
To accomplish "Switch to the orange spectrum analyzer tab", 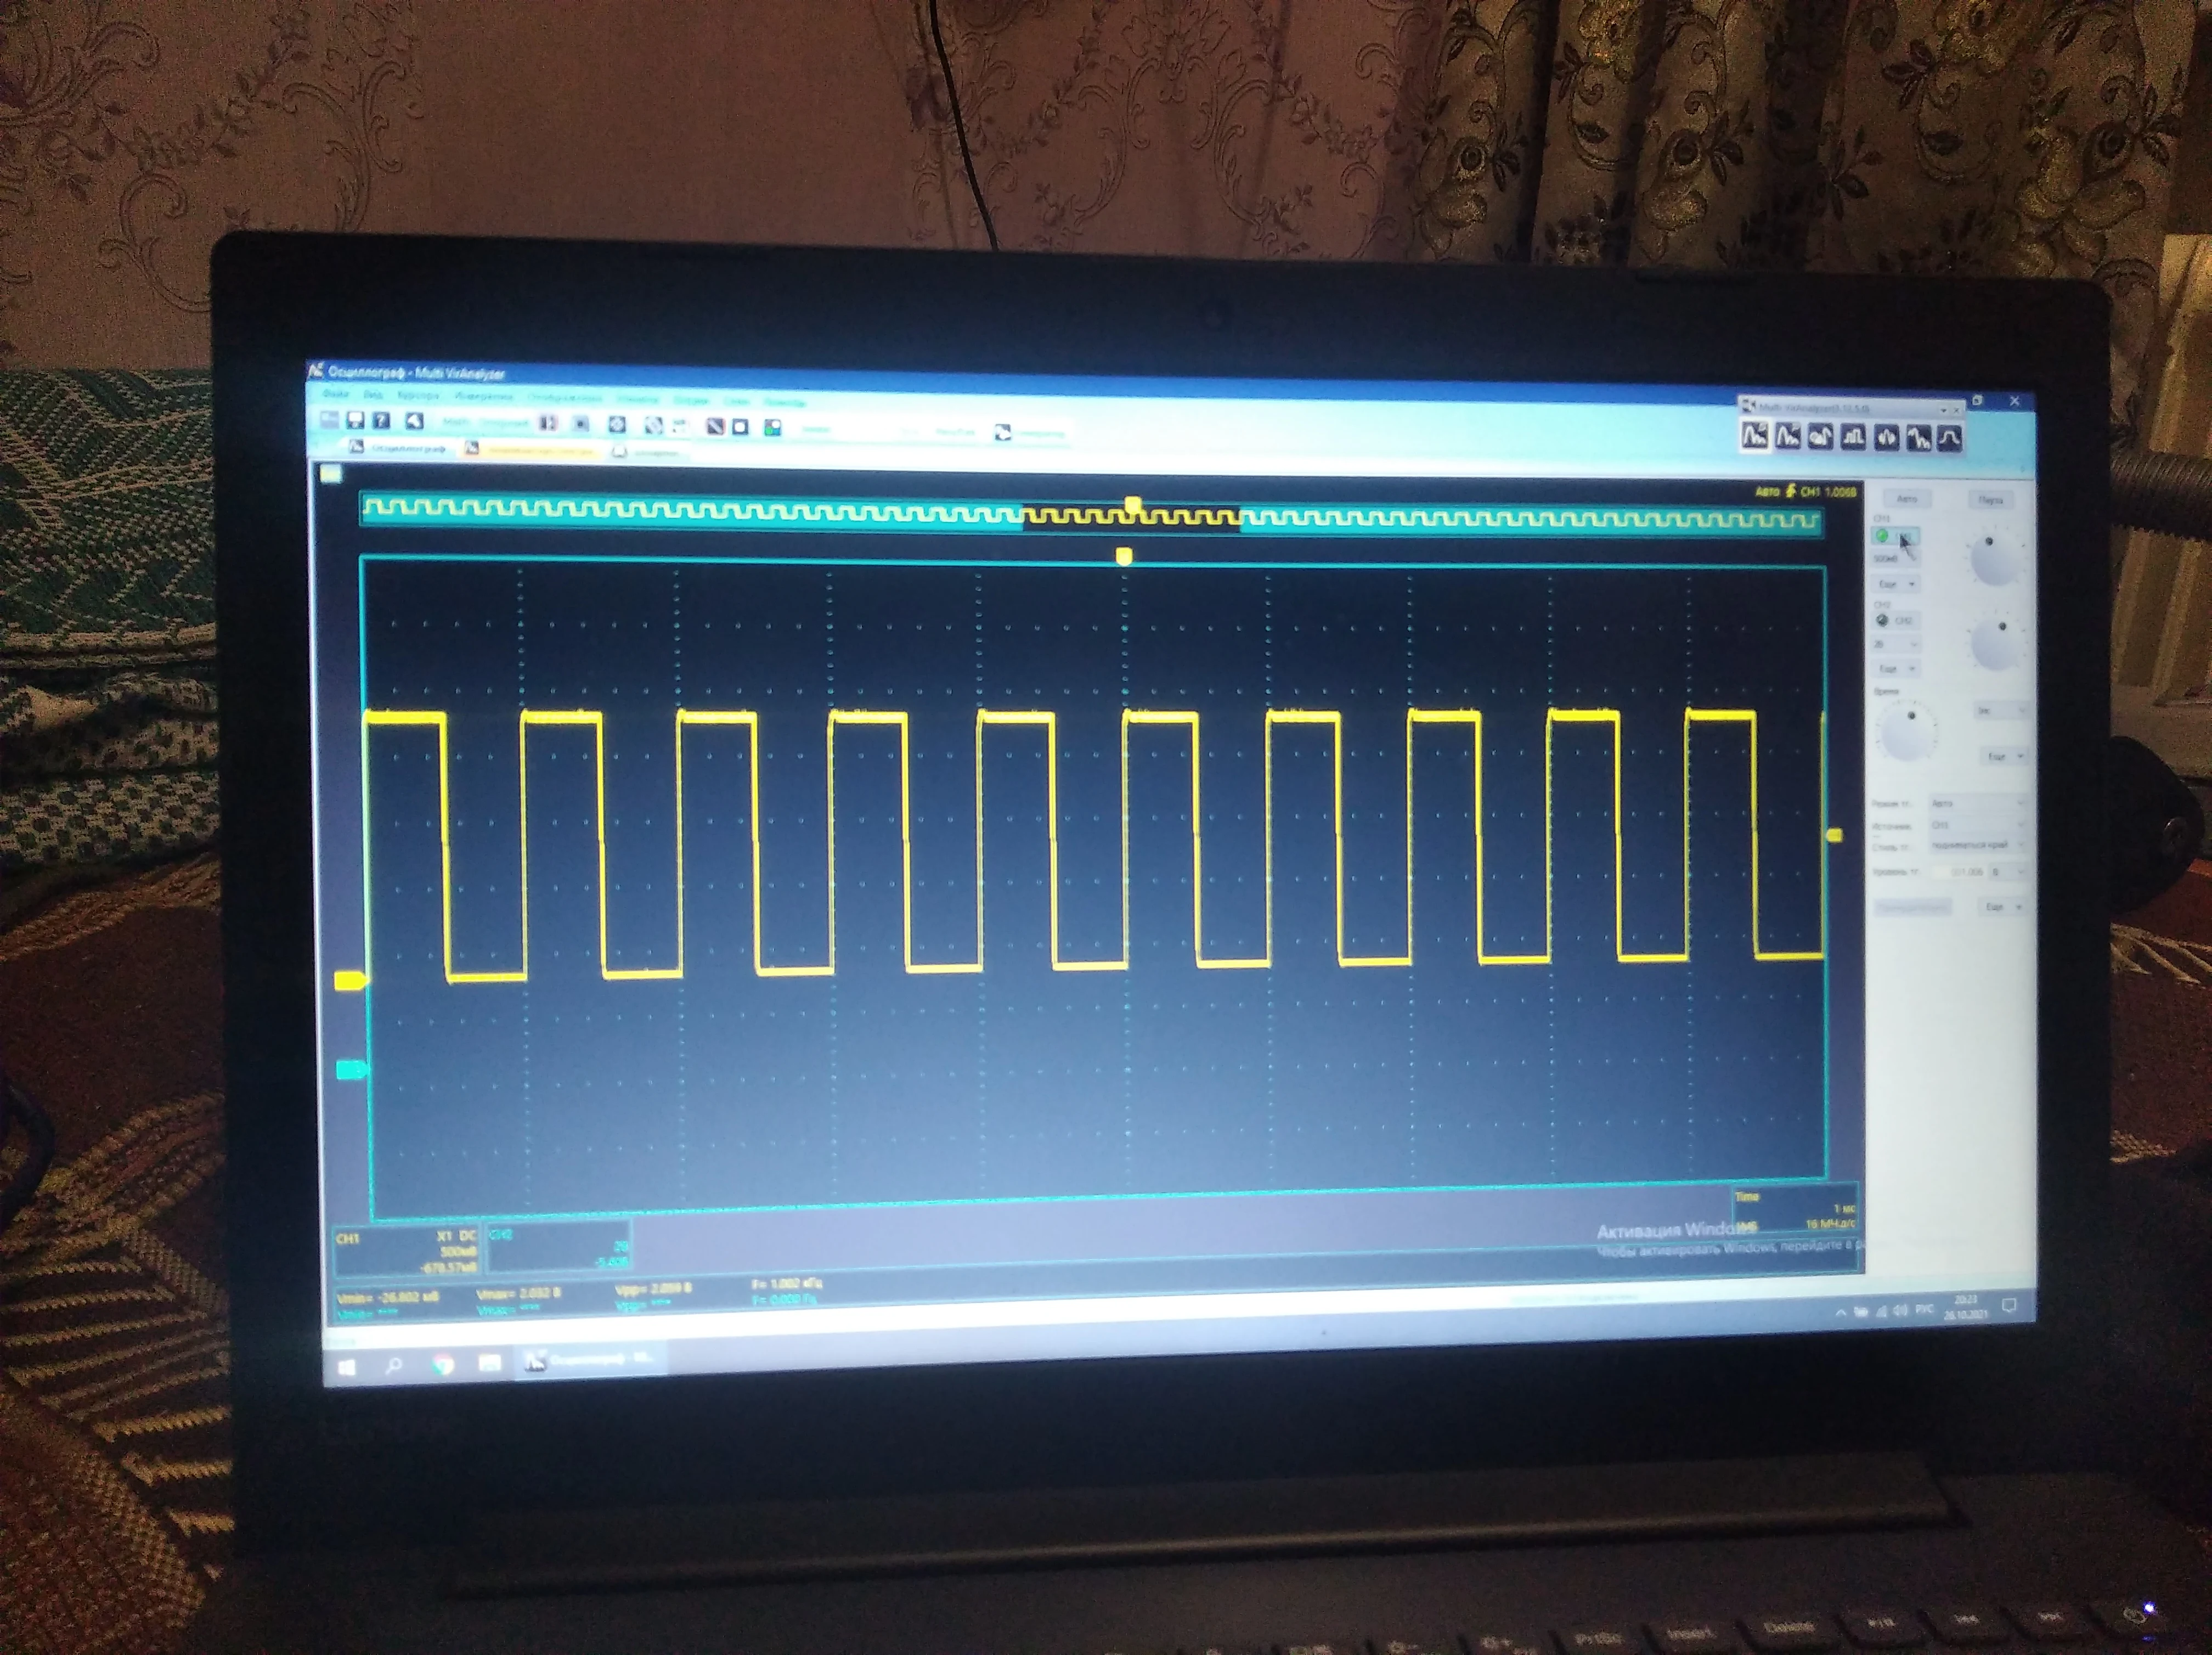I will [x=533, y=451].
